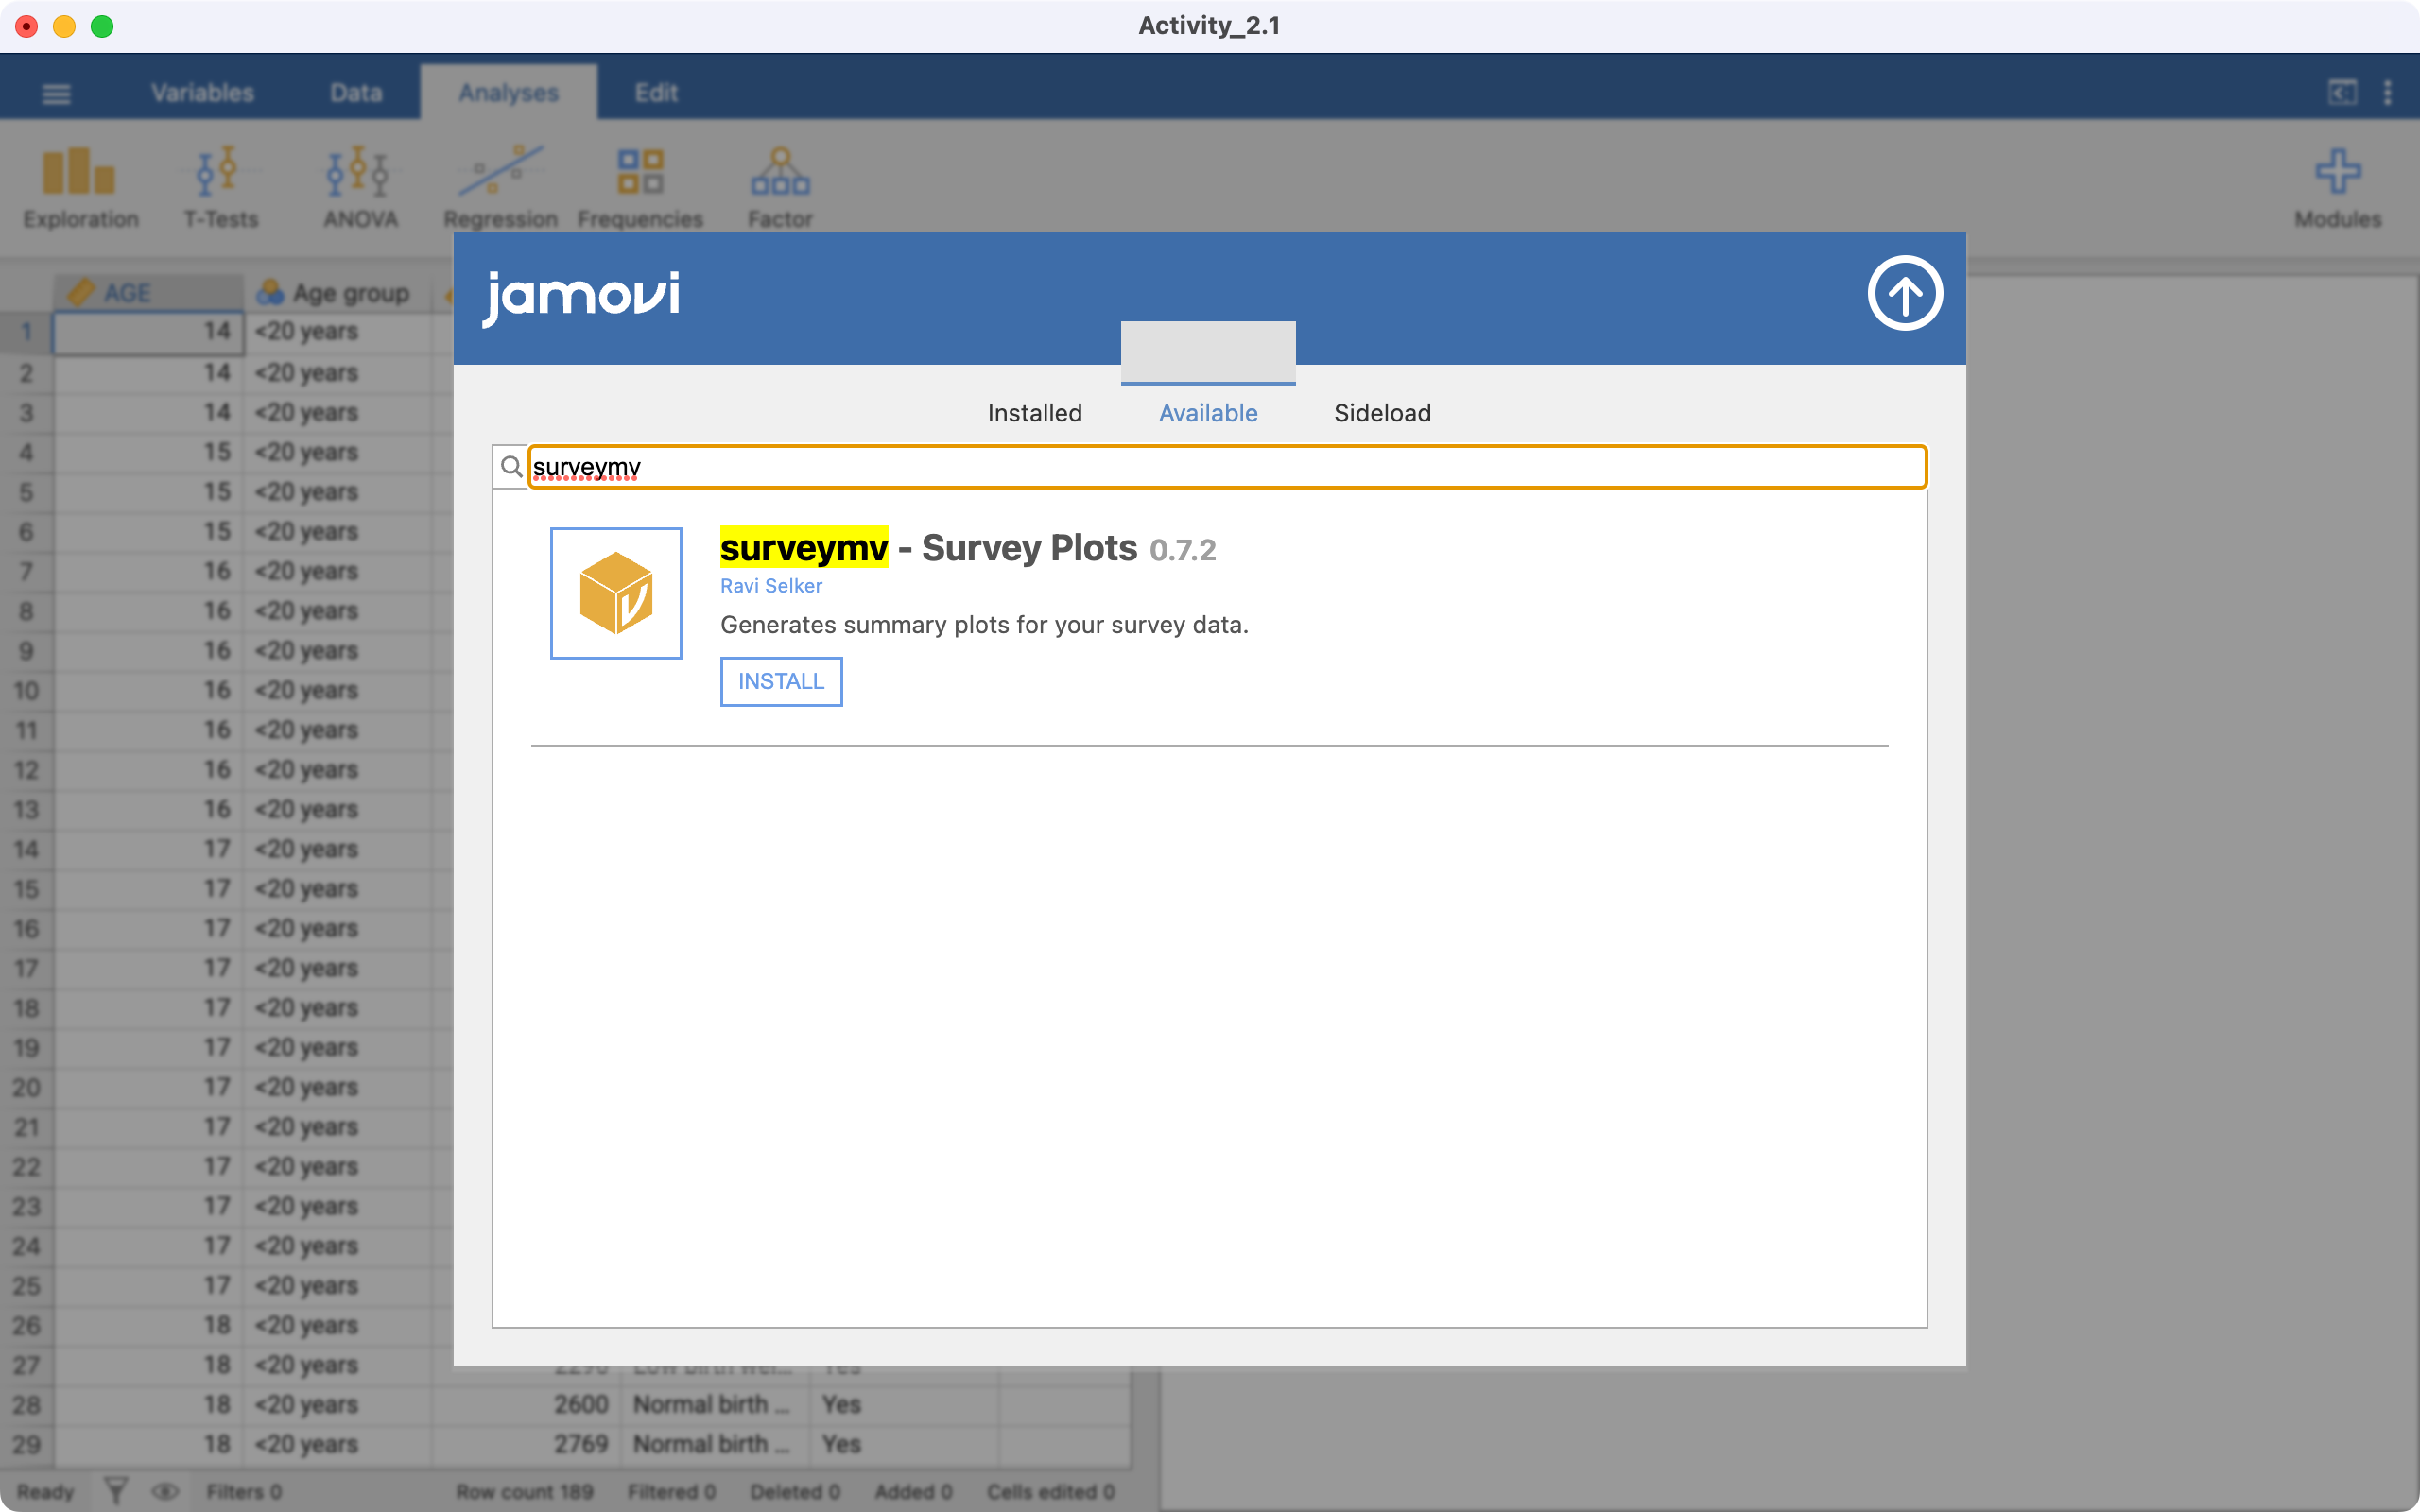Open the ANOVA analyses icon
Viewport: 2420px width, 1512px height.
click(360, 187)
